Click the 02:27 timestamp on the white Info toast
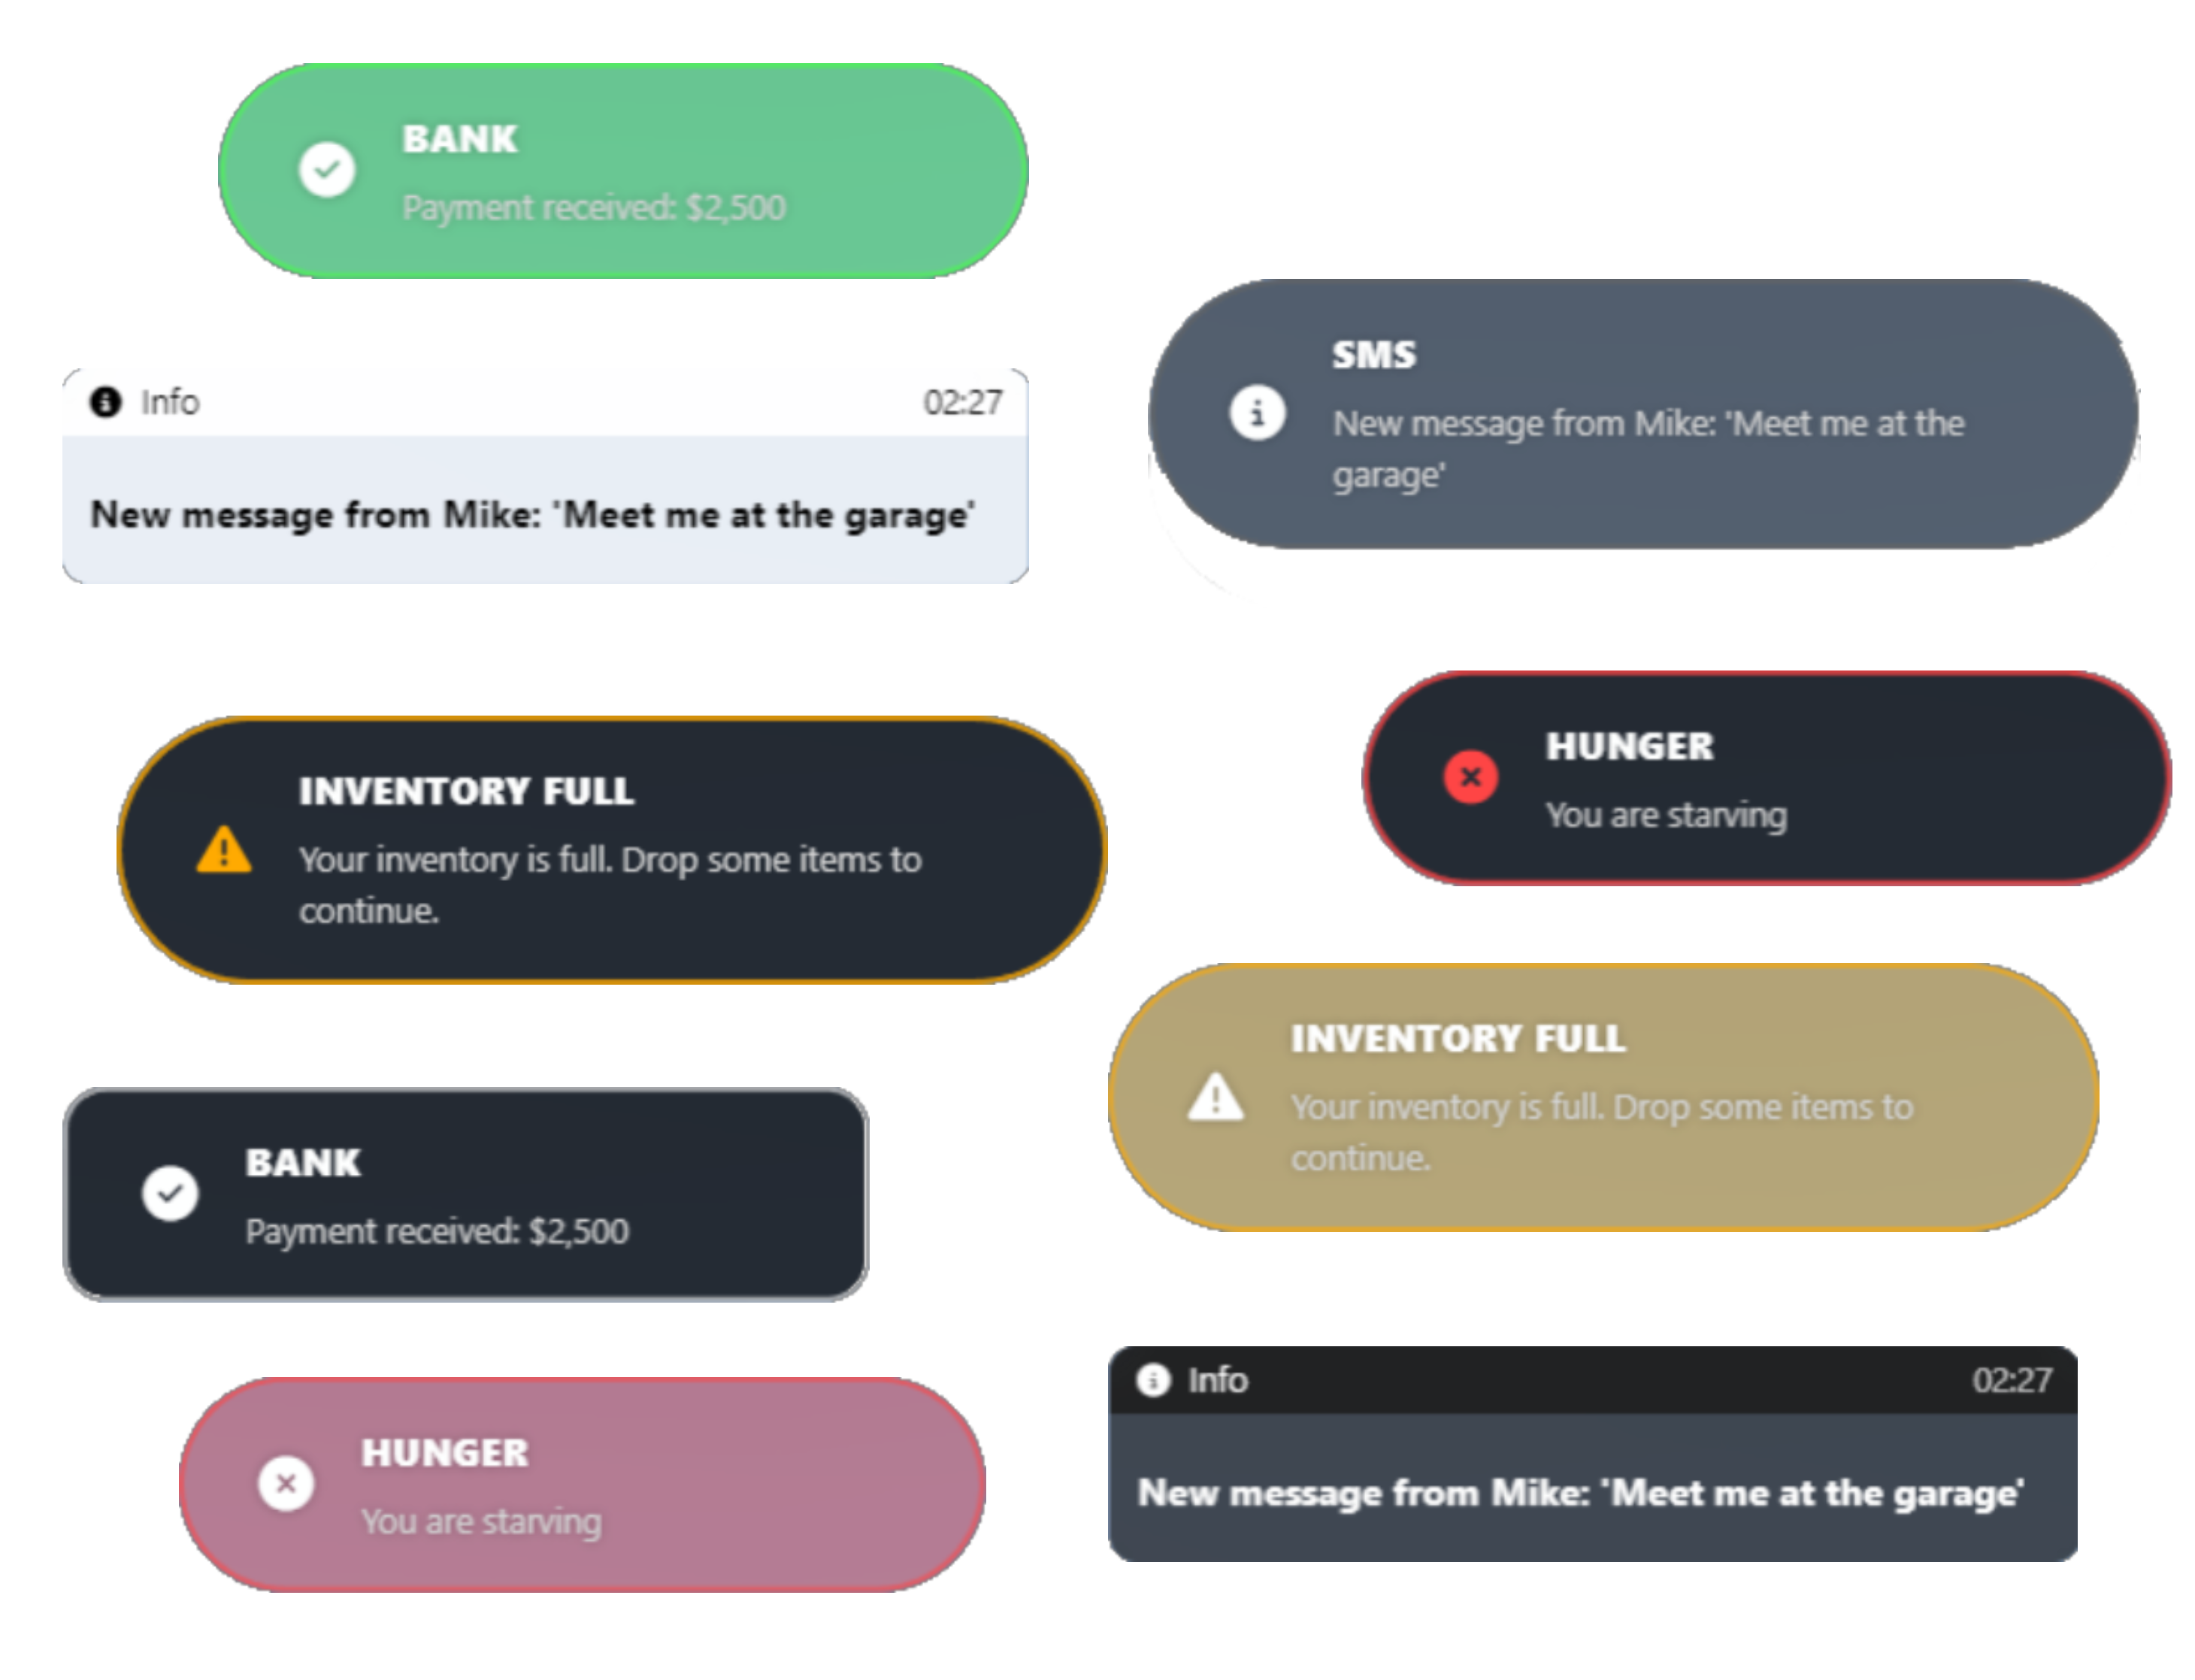2195x1680 pixels. point(963,402)
